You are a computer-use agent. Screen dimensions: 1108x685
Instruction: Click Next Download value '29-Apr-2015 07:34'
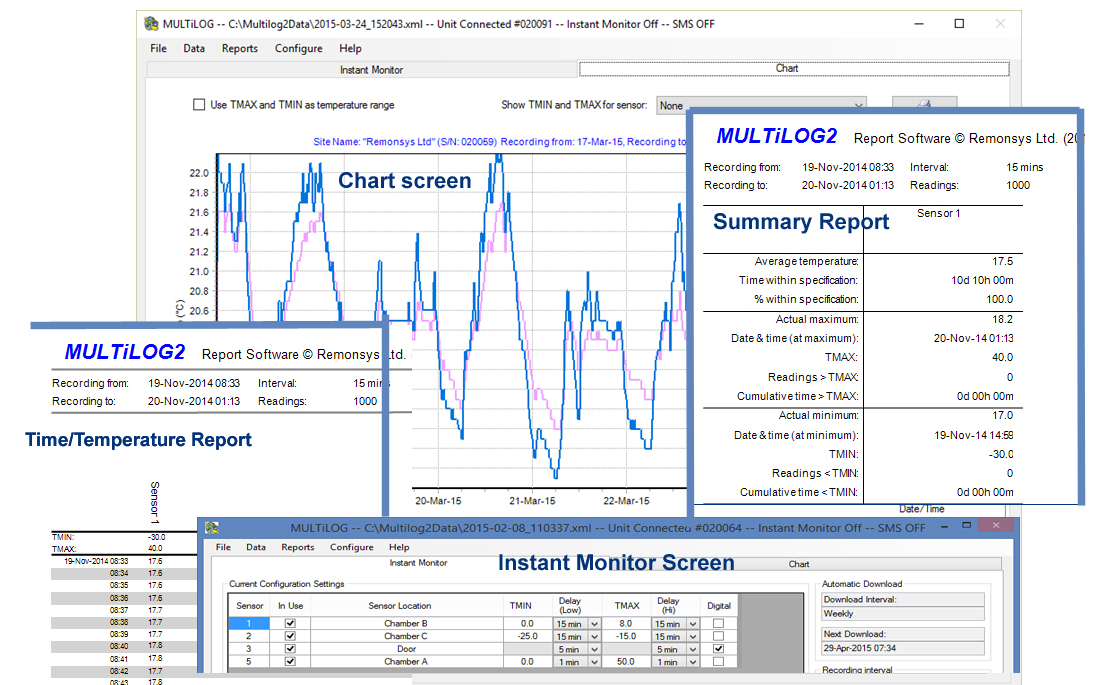click(903, 648)
